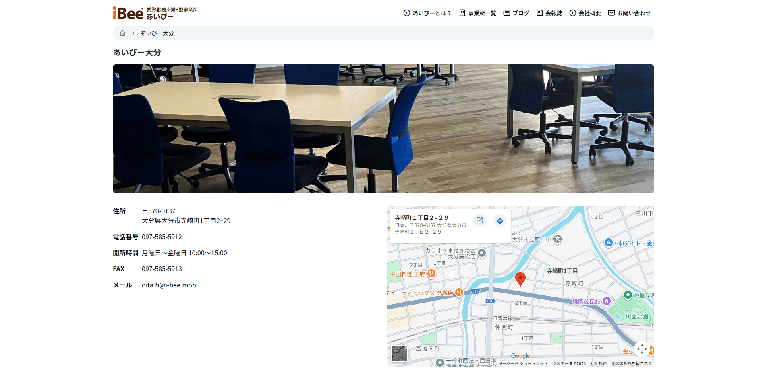Click the あいびー大分 breadcrumb entry
This screenshot has width=767, height=375.
[157, 33]
